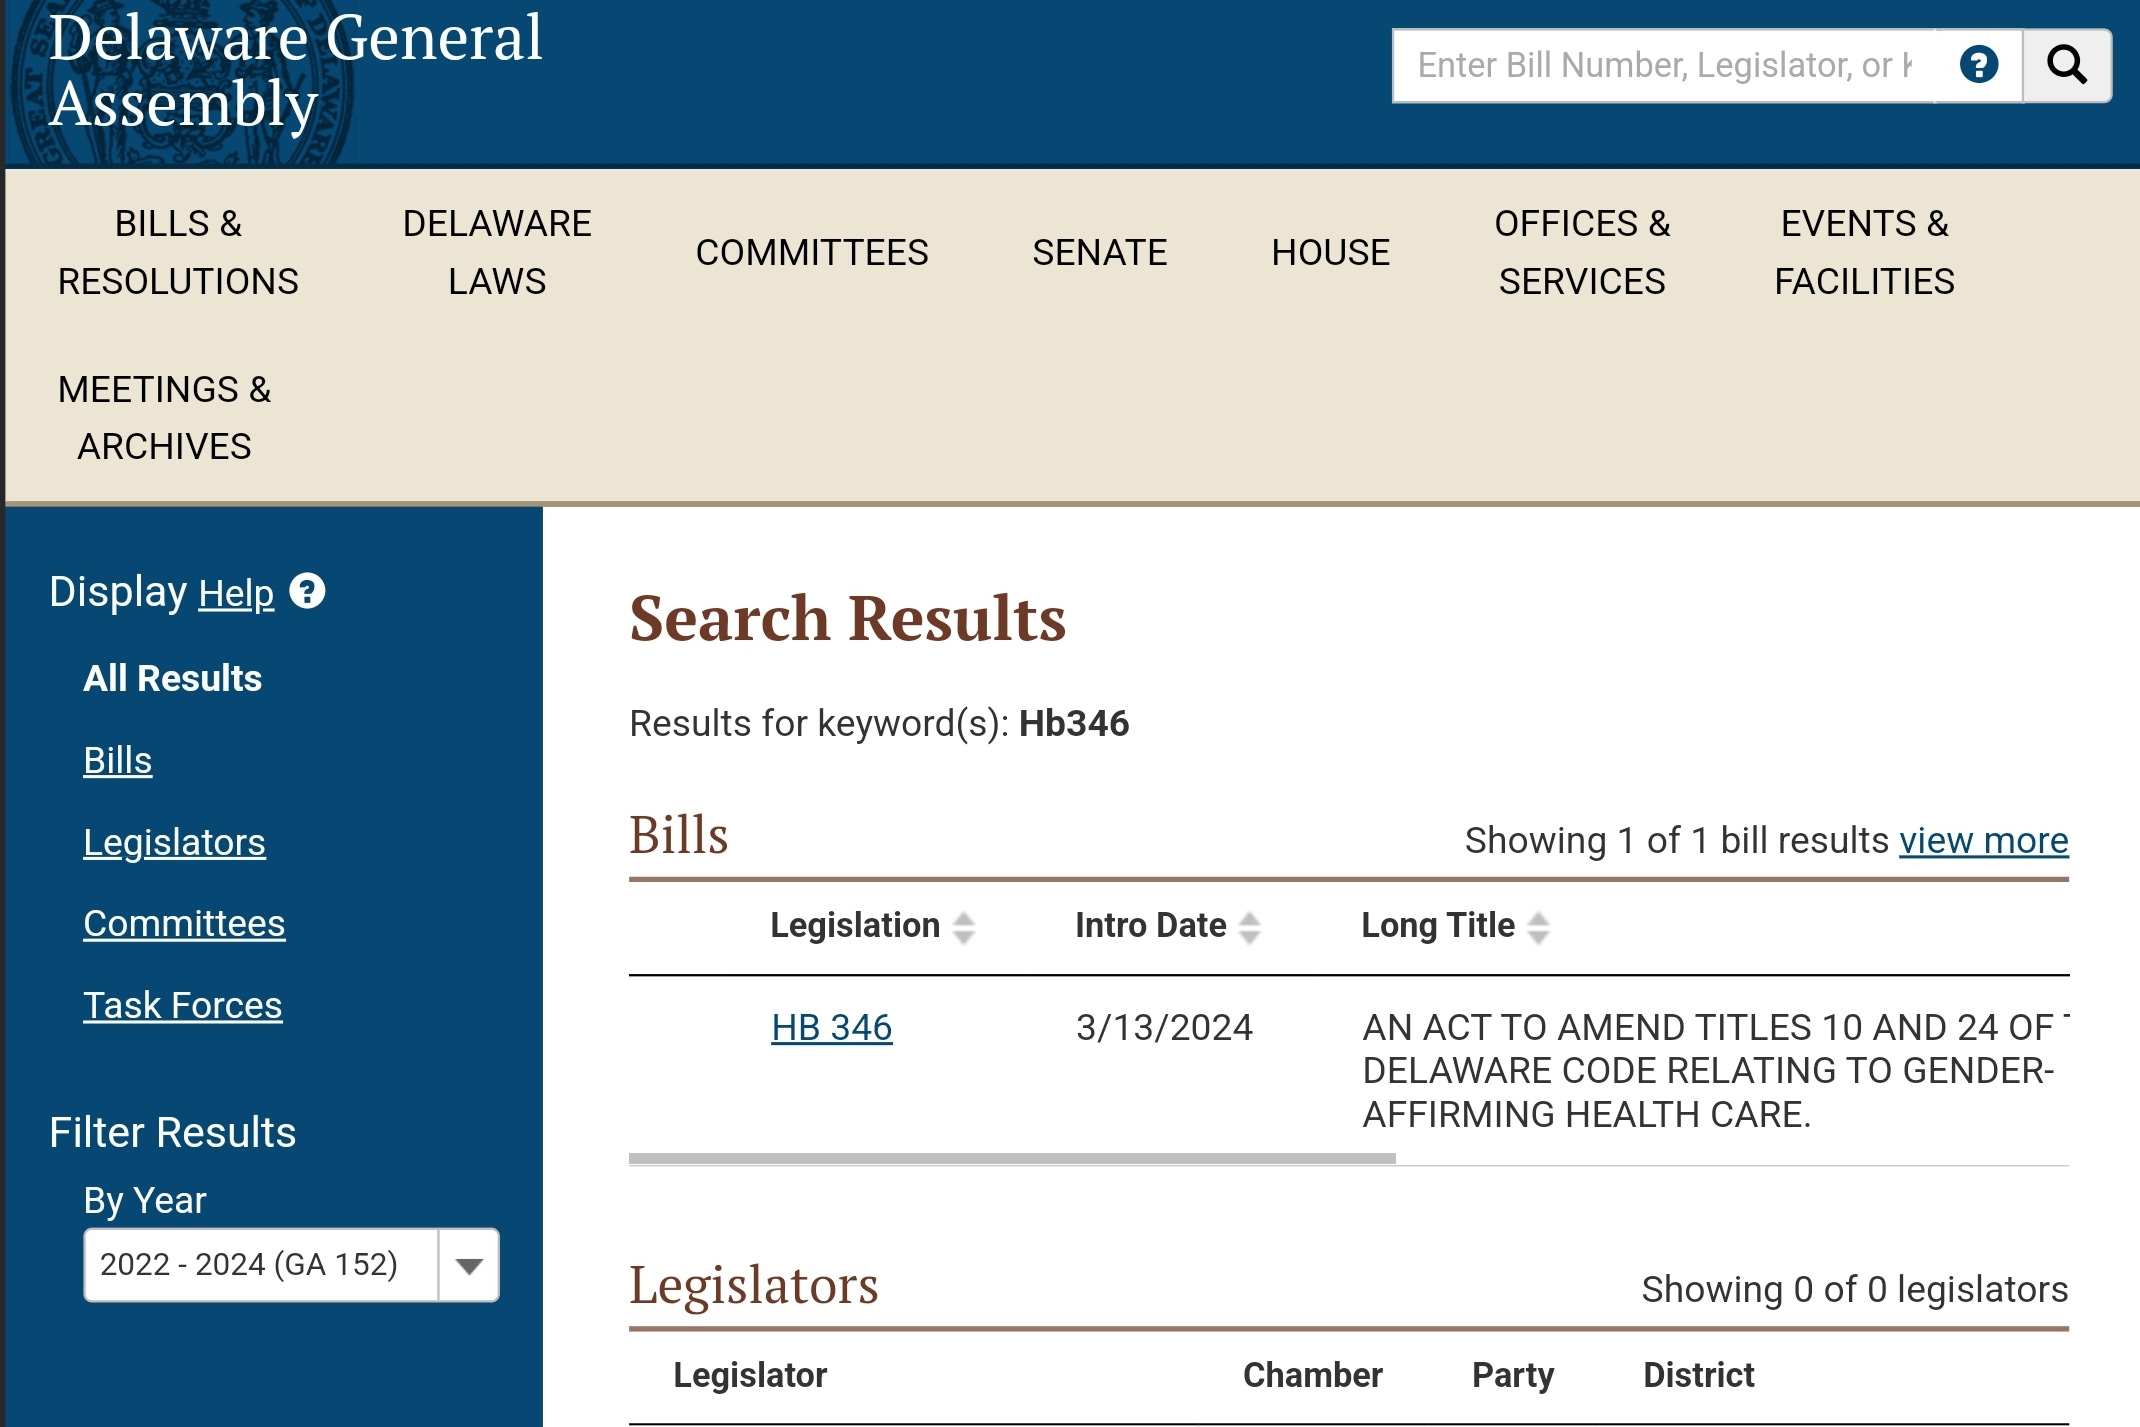Filter display to Committees in sidebar
The height and width of the screenshot is (1427, 2140).
pos(184,923)
